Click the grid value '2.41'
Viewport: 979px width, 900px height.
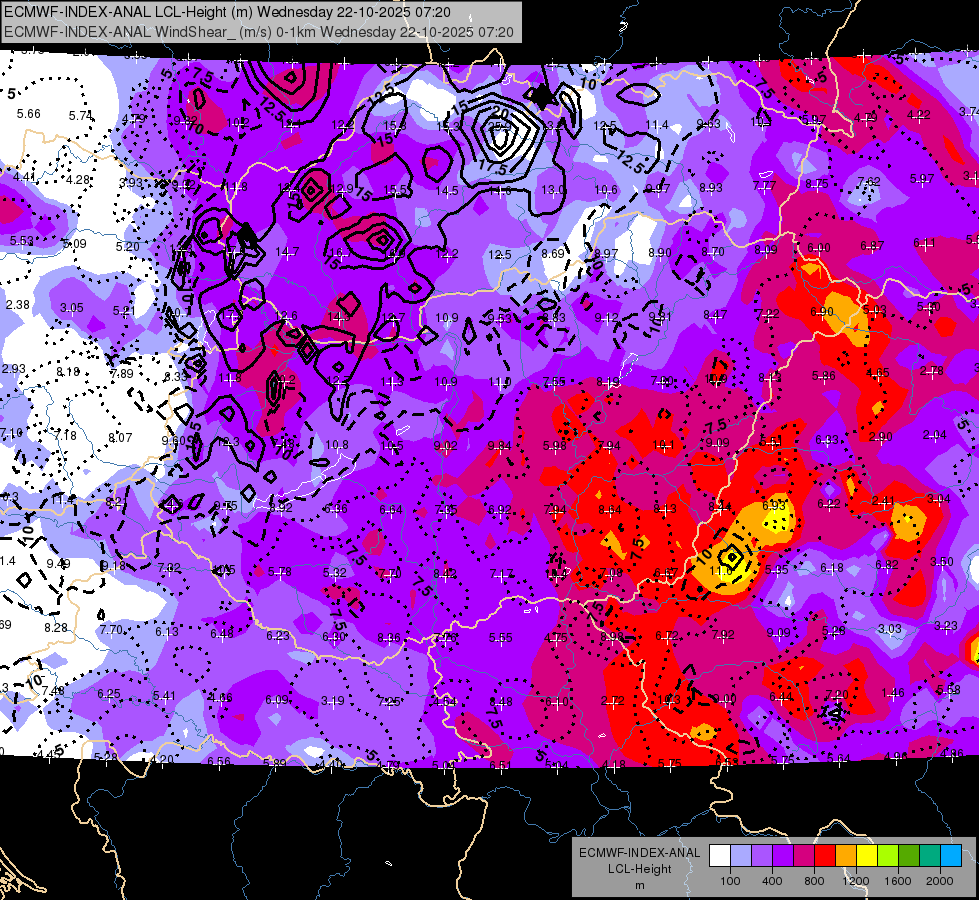click(x=883, y=500)
